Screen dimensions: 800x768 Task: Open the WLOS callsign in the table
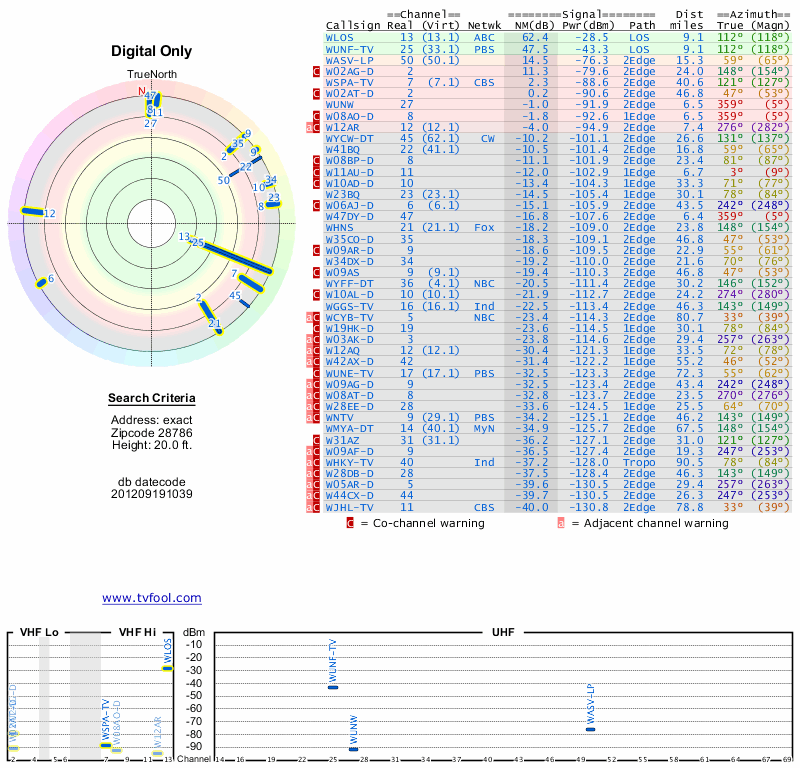[x=340, y=38]
